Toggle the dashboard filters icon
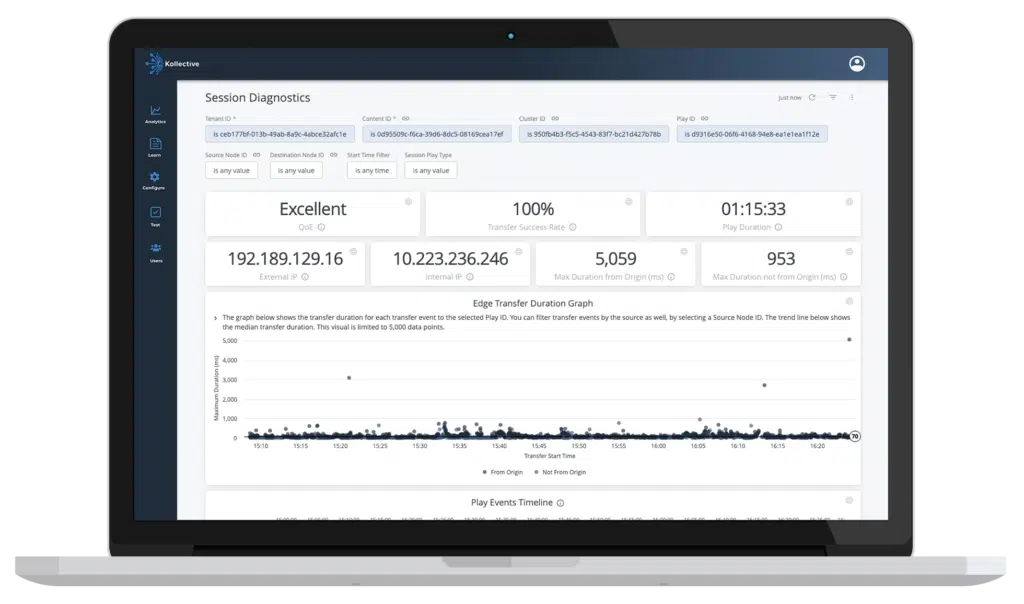1024x604 pixels. [833, 97]
